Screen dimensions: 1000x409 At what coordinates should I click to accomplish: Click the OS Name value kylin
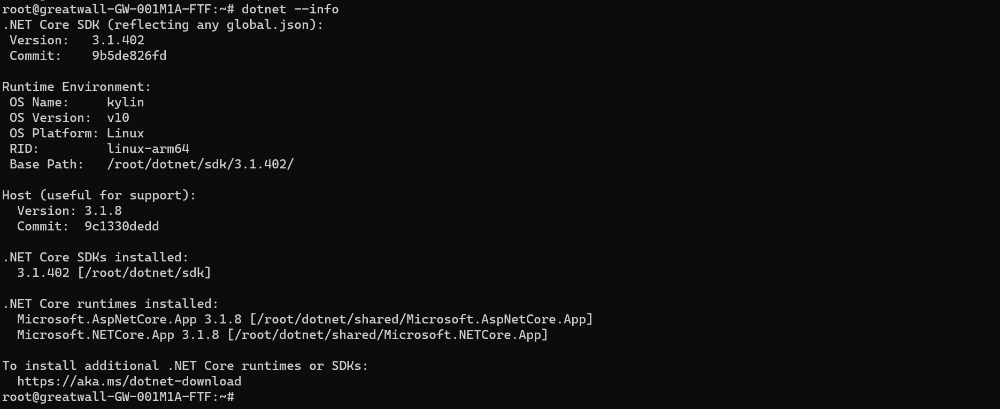click(126, 102)
